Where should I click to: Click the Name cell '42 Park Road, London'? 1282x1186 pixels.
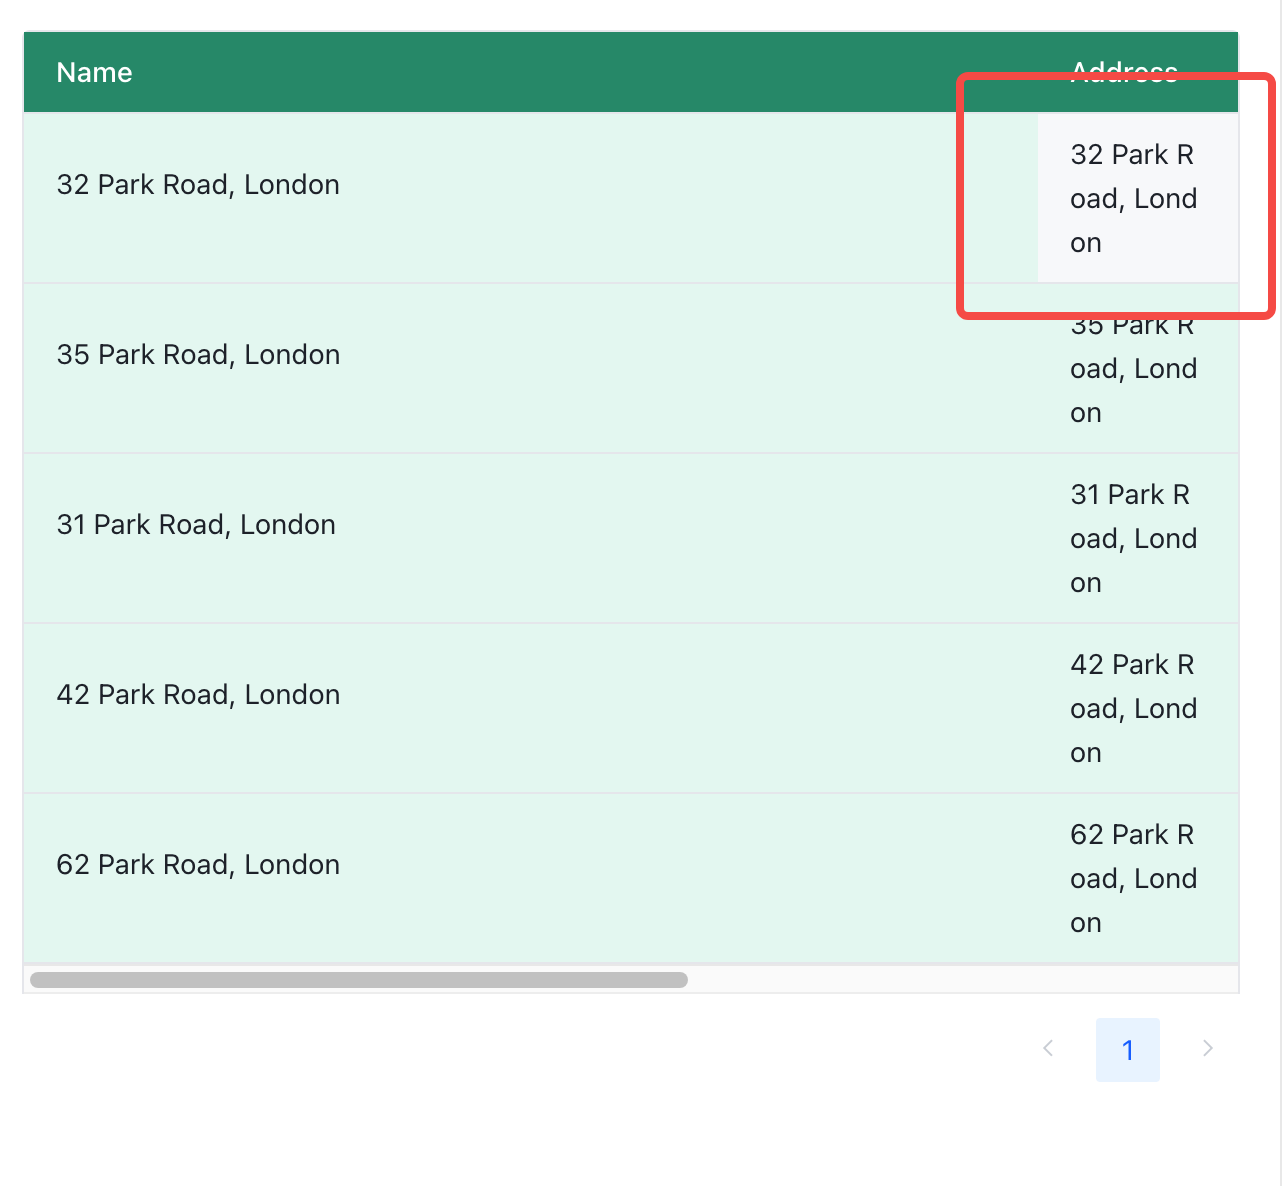pyautogui.click(x=531, y=708)
